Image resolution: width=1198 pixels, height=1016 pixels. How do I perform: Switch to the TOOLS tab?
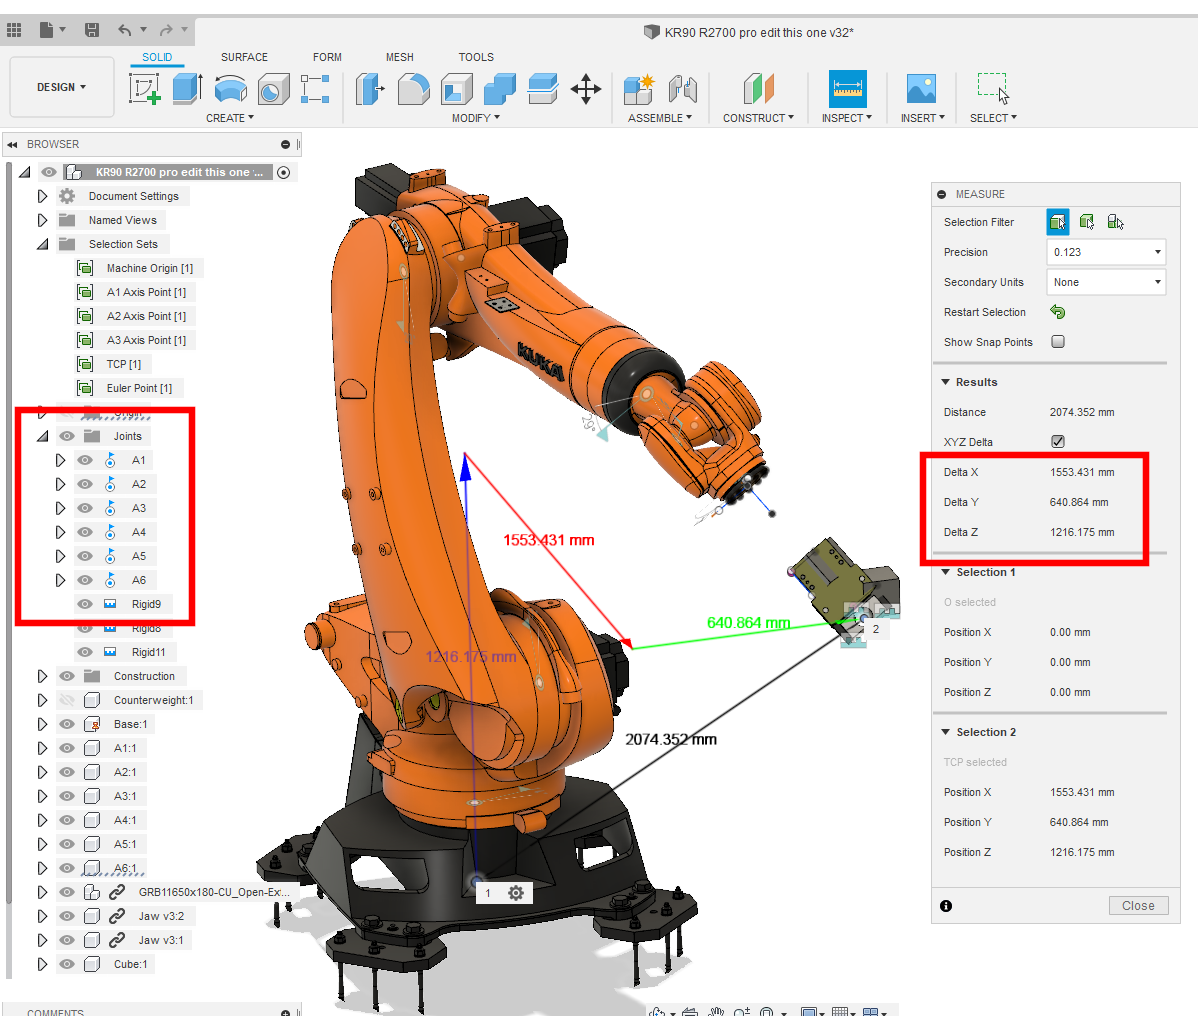pos(476,57)
